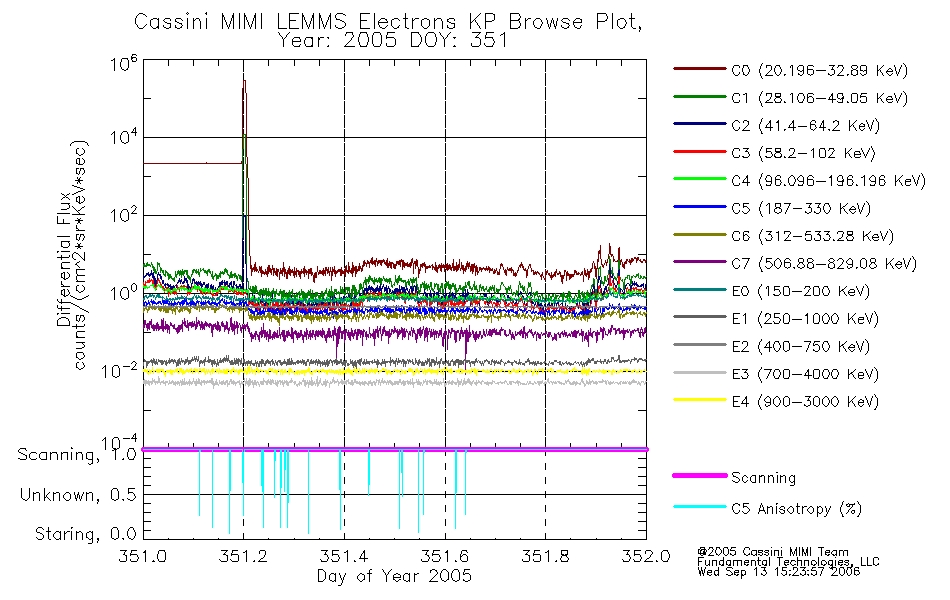950x600 pixels.
Task: Click the Staring, 0.0 axis label
Action: tap(86, 534)
